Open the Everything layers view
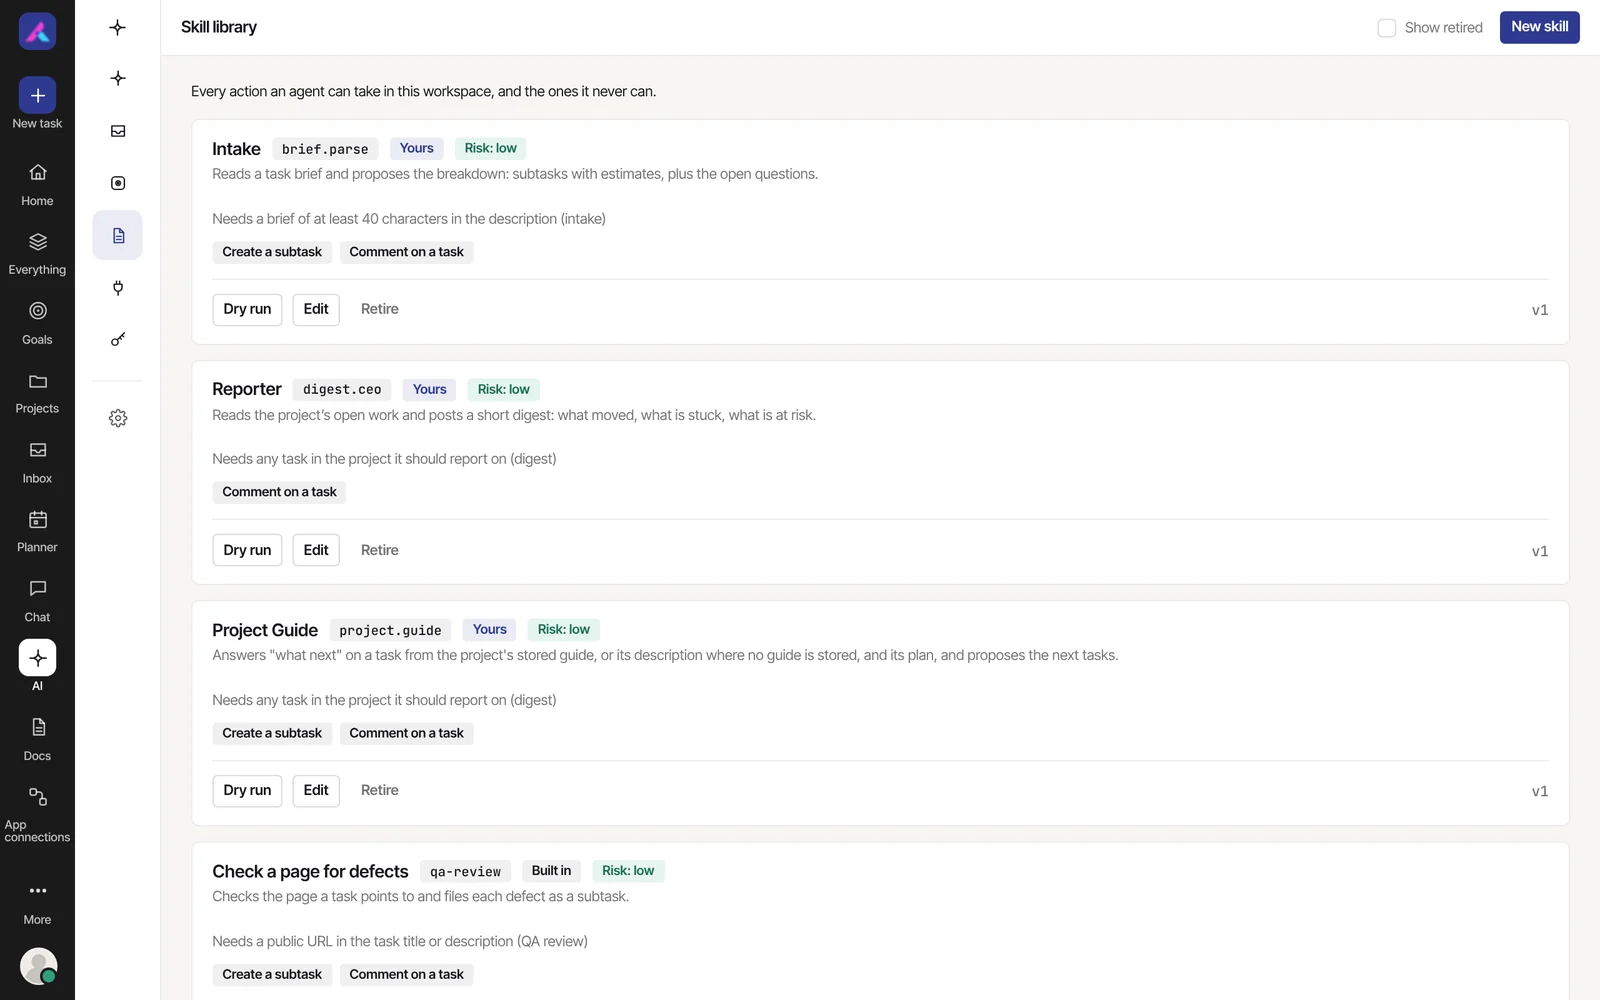1600x1000 pixels. (x=37, y=254)
